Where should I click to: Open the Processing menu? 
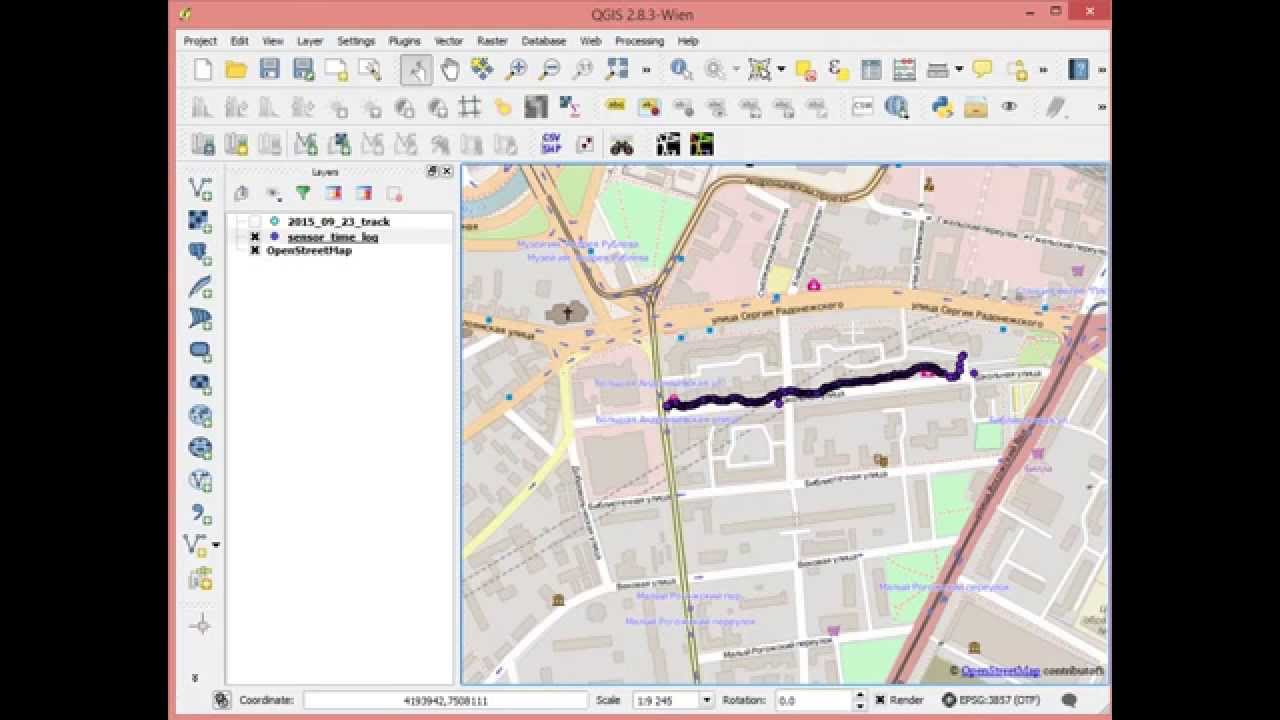(x=639, y=41)
